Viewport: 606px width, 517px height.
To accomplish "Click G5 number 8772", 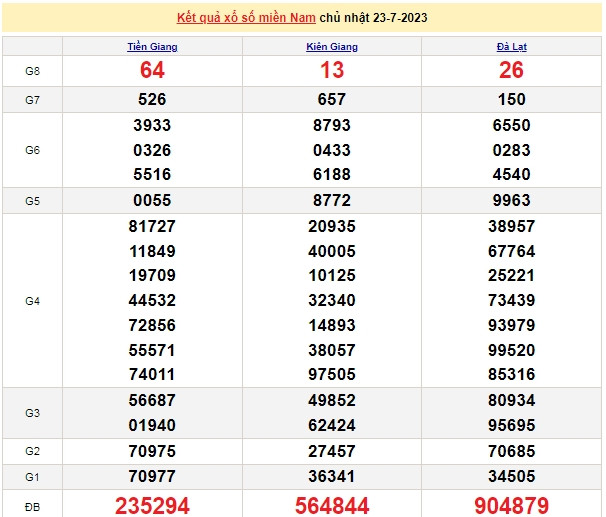I will [331, 200].
